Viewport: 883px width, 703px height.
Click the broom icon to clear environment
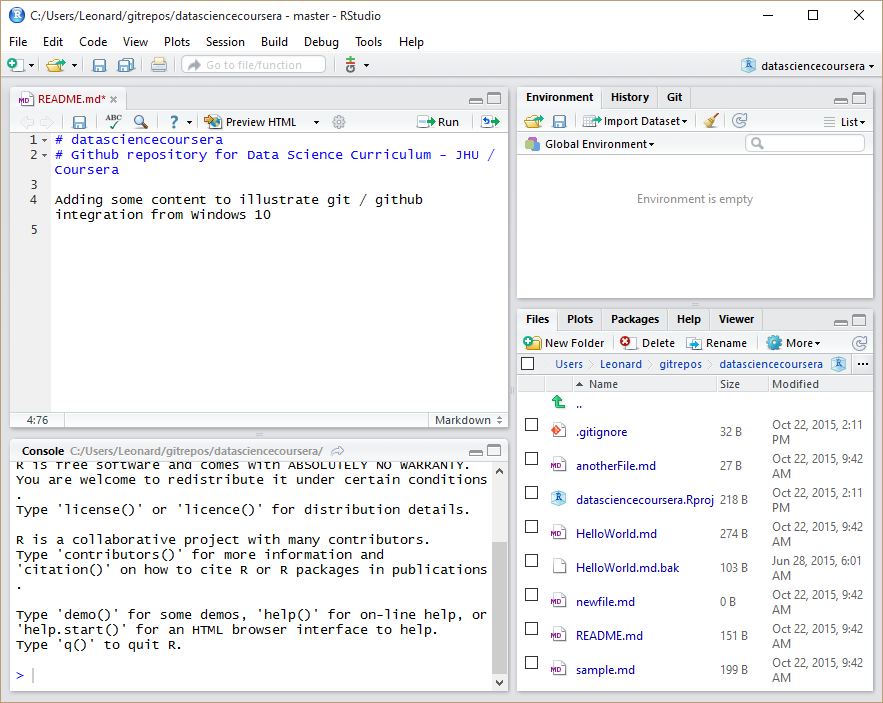[711, 121]
